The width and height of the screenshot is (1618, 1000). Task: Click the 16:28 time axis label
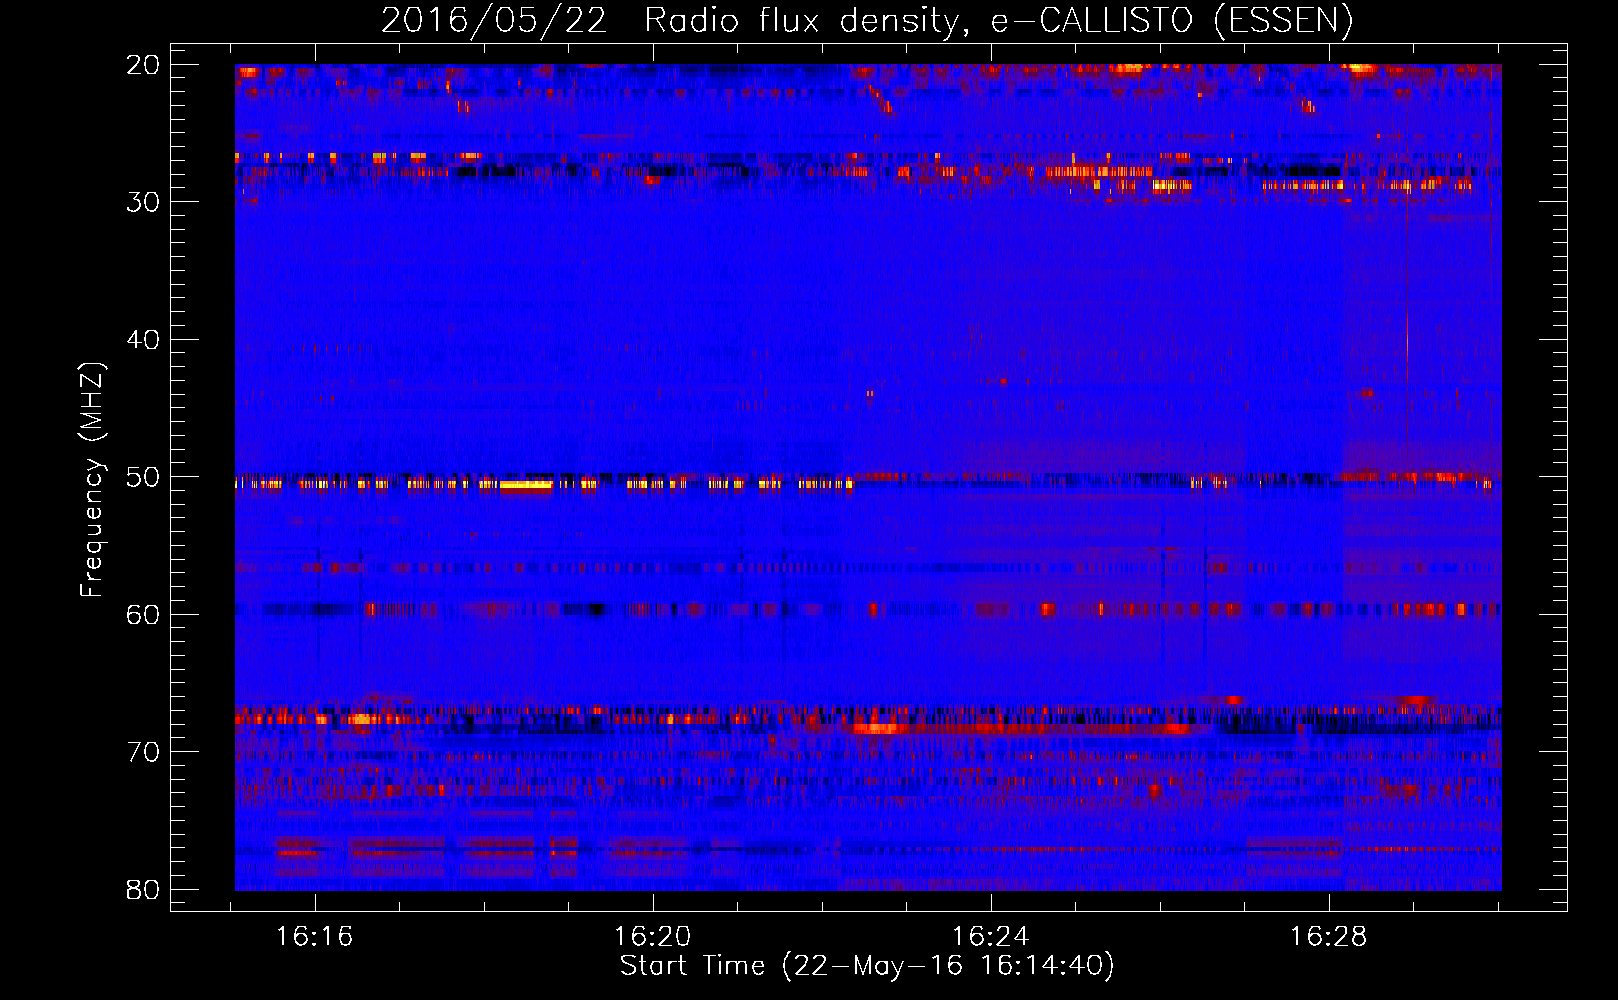coord(1328,937)
